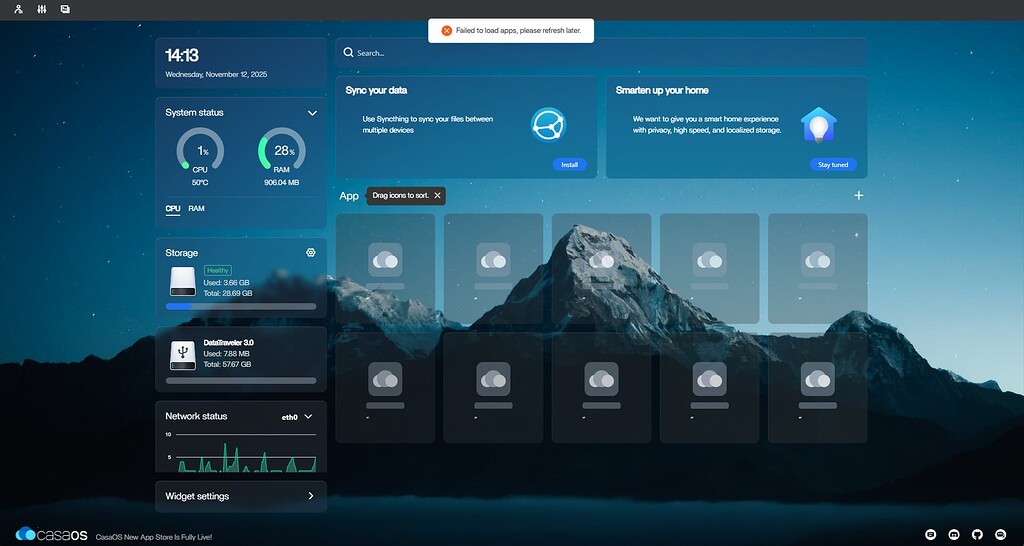The width and height of the screenshot is (1024, 546).
Task: Click the plus icon to add app
Action: [x=858, y=195]
